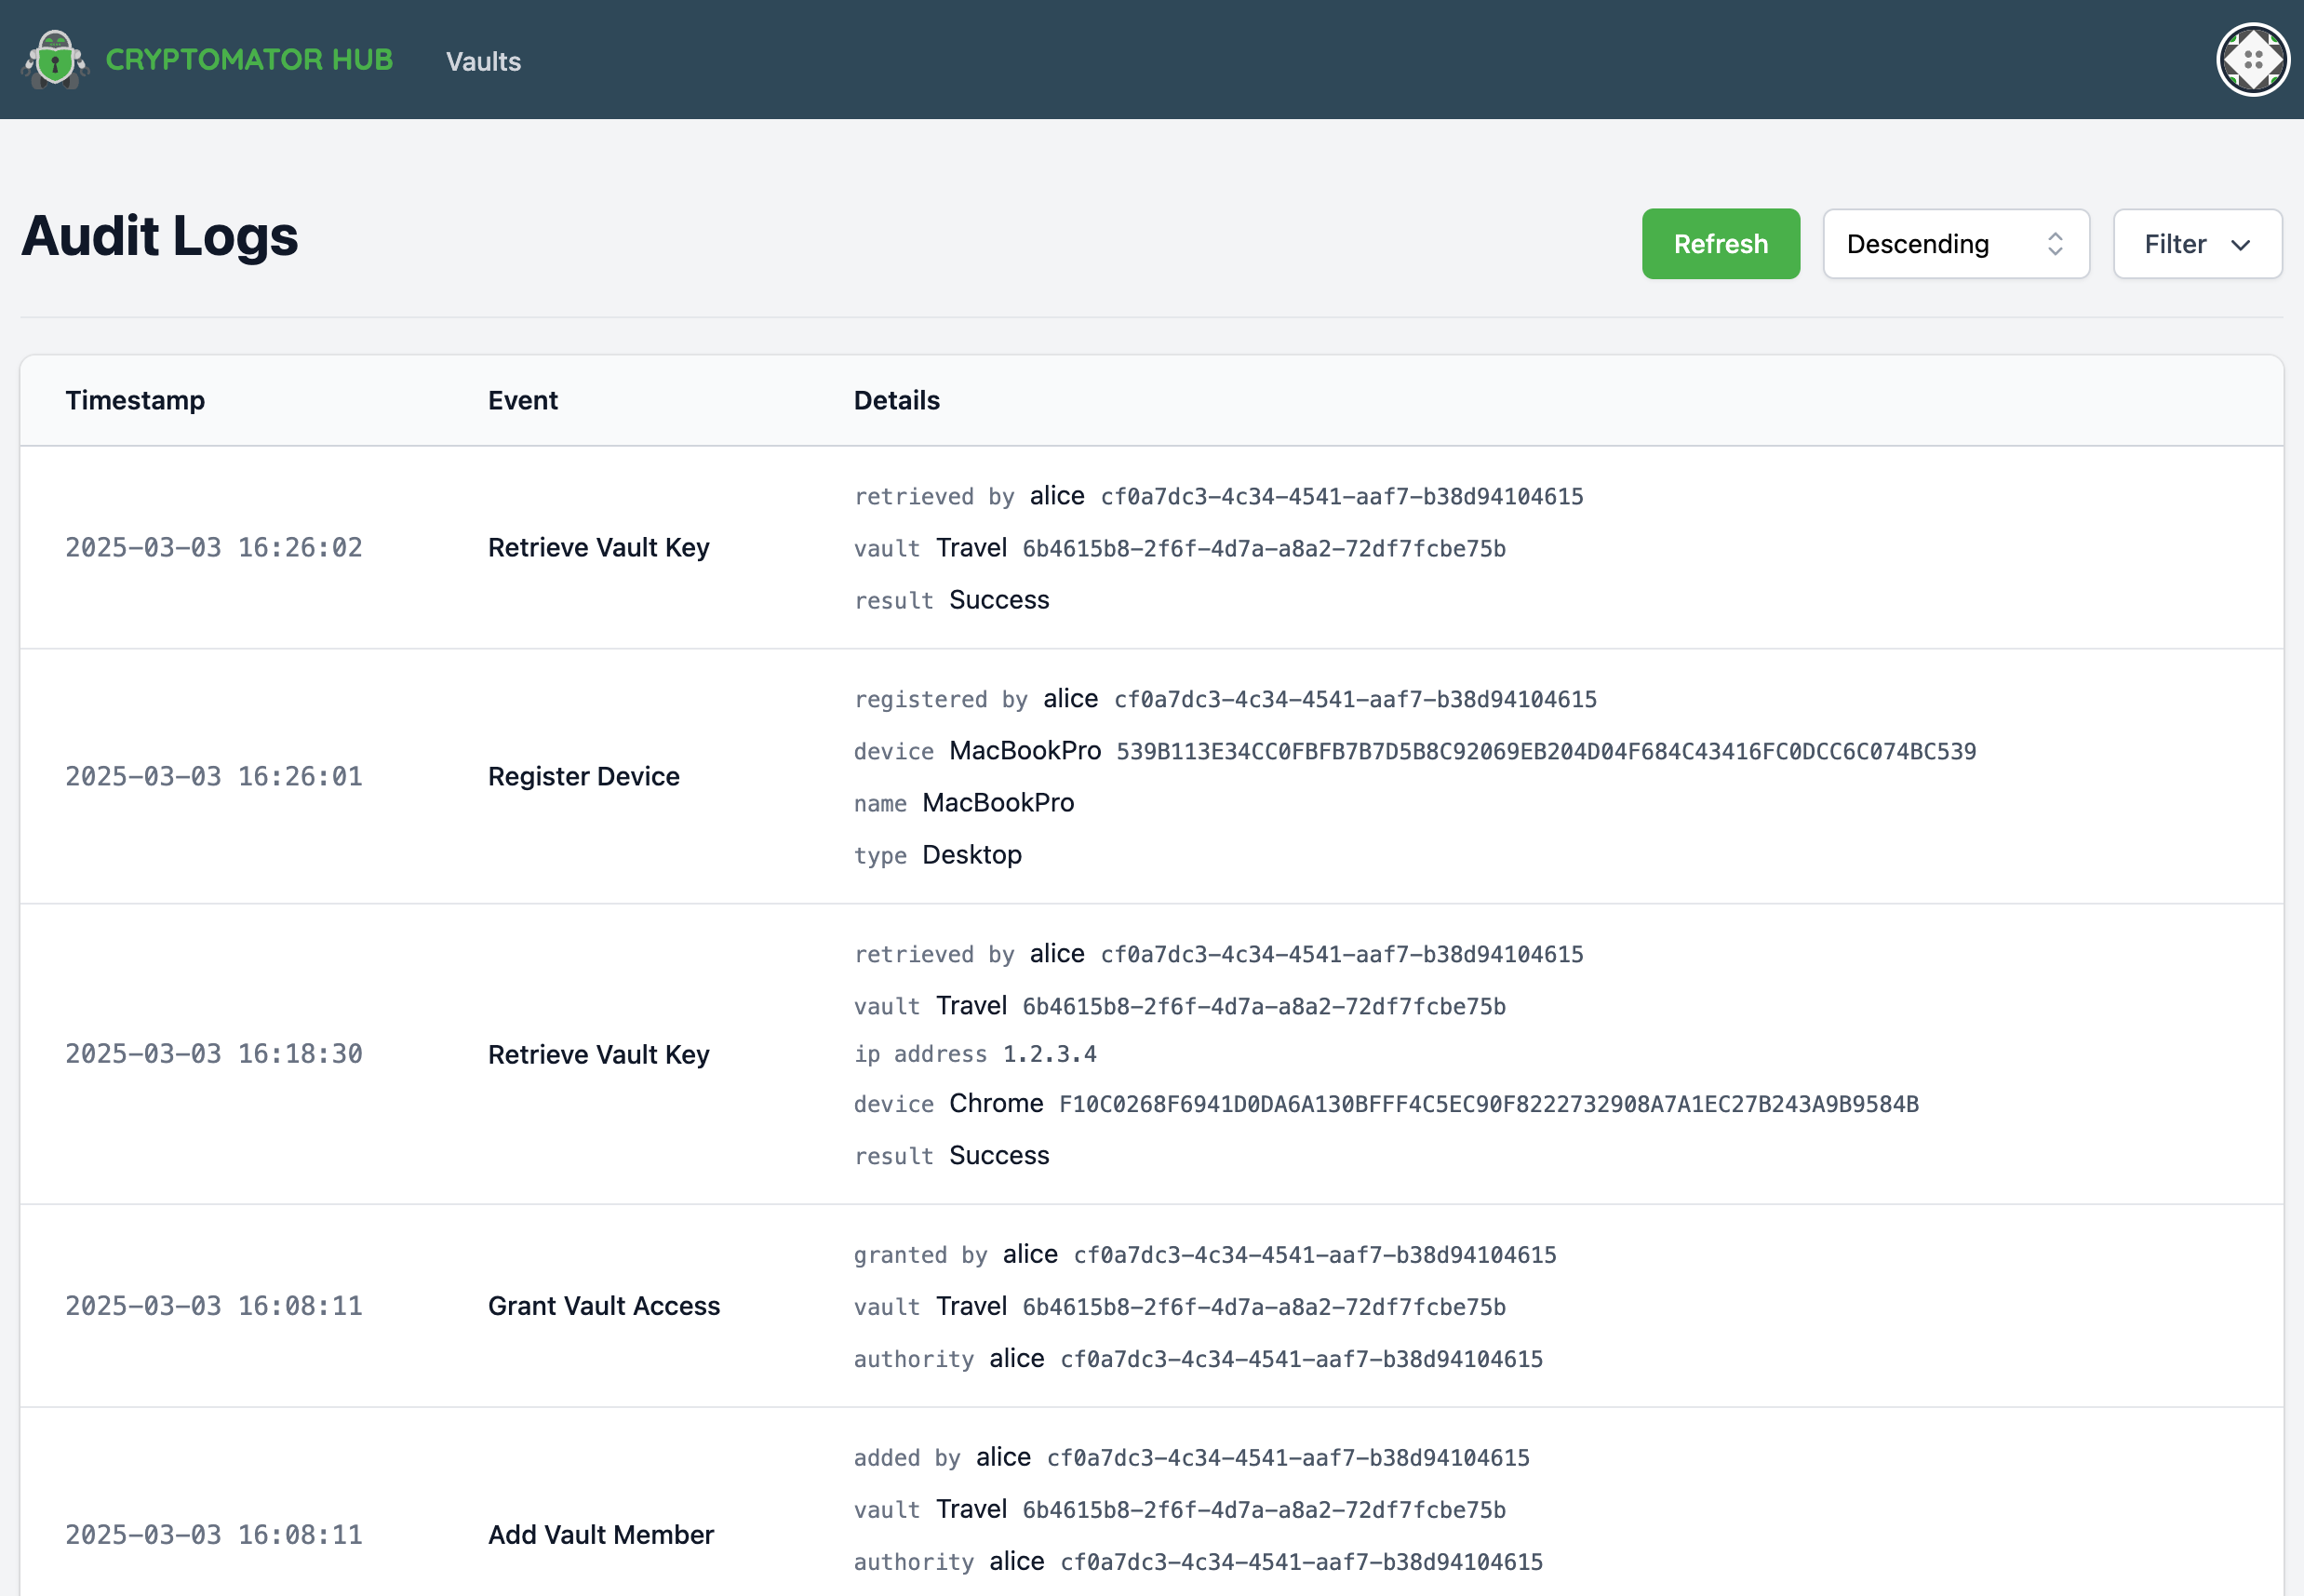Viewport: 2304px width, 1596px height.
Task: Click MacBookPro device hash starting 539B113E
Action: pyautogui.click(x=1546, y=751)
